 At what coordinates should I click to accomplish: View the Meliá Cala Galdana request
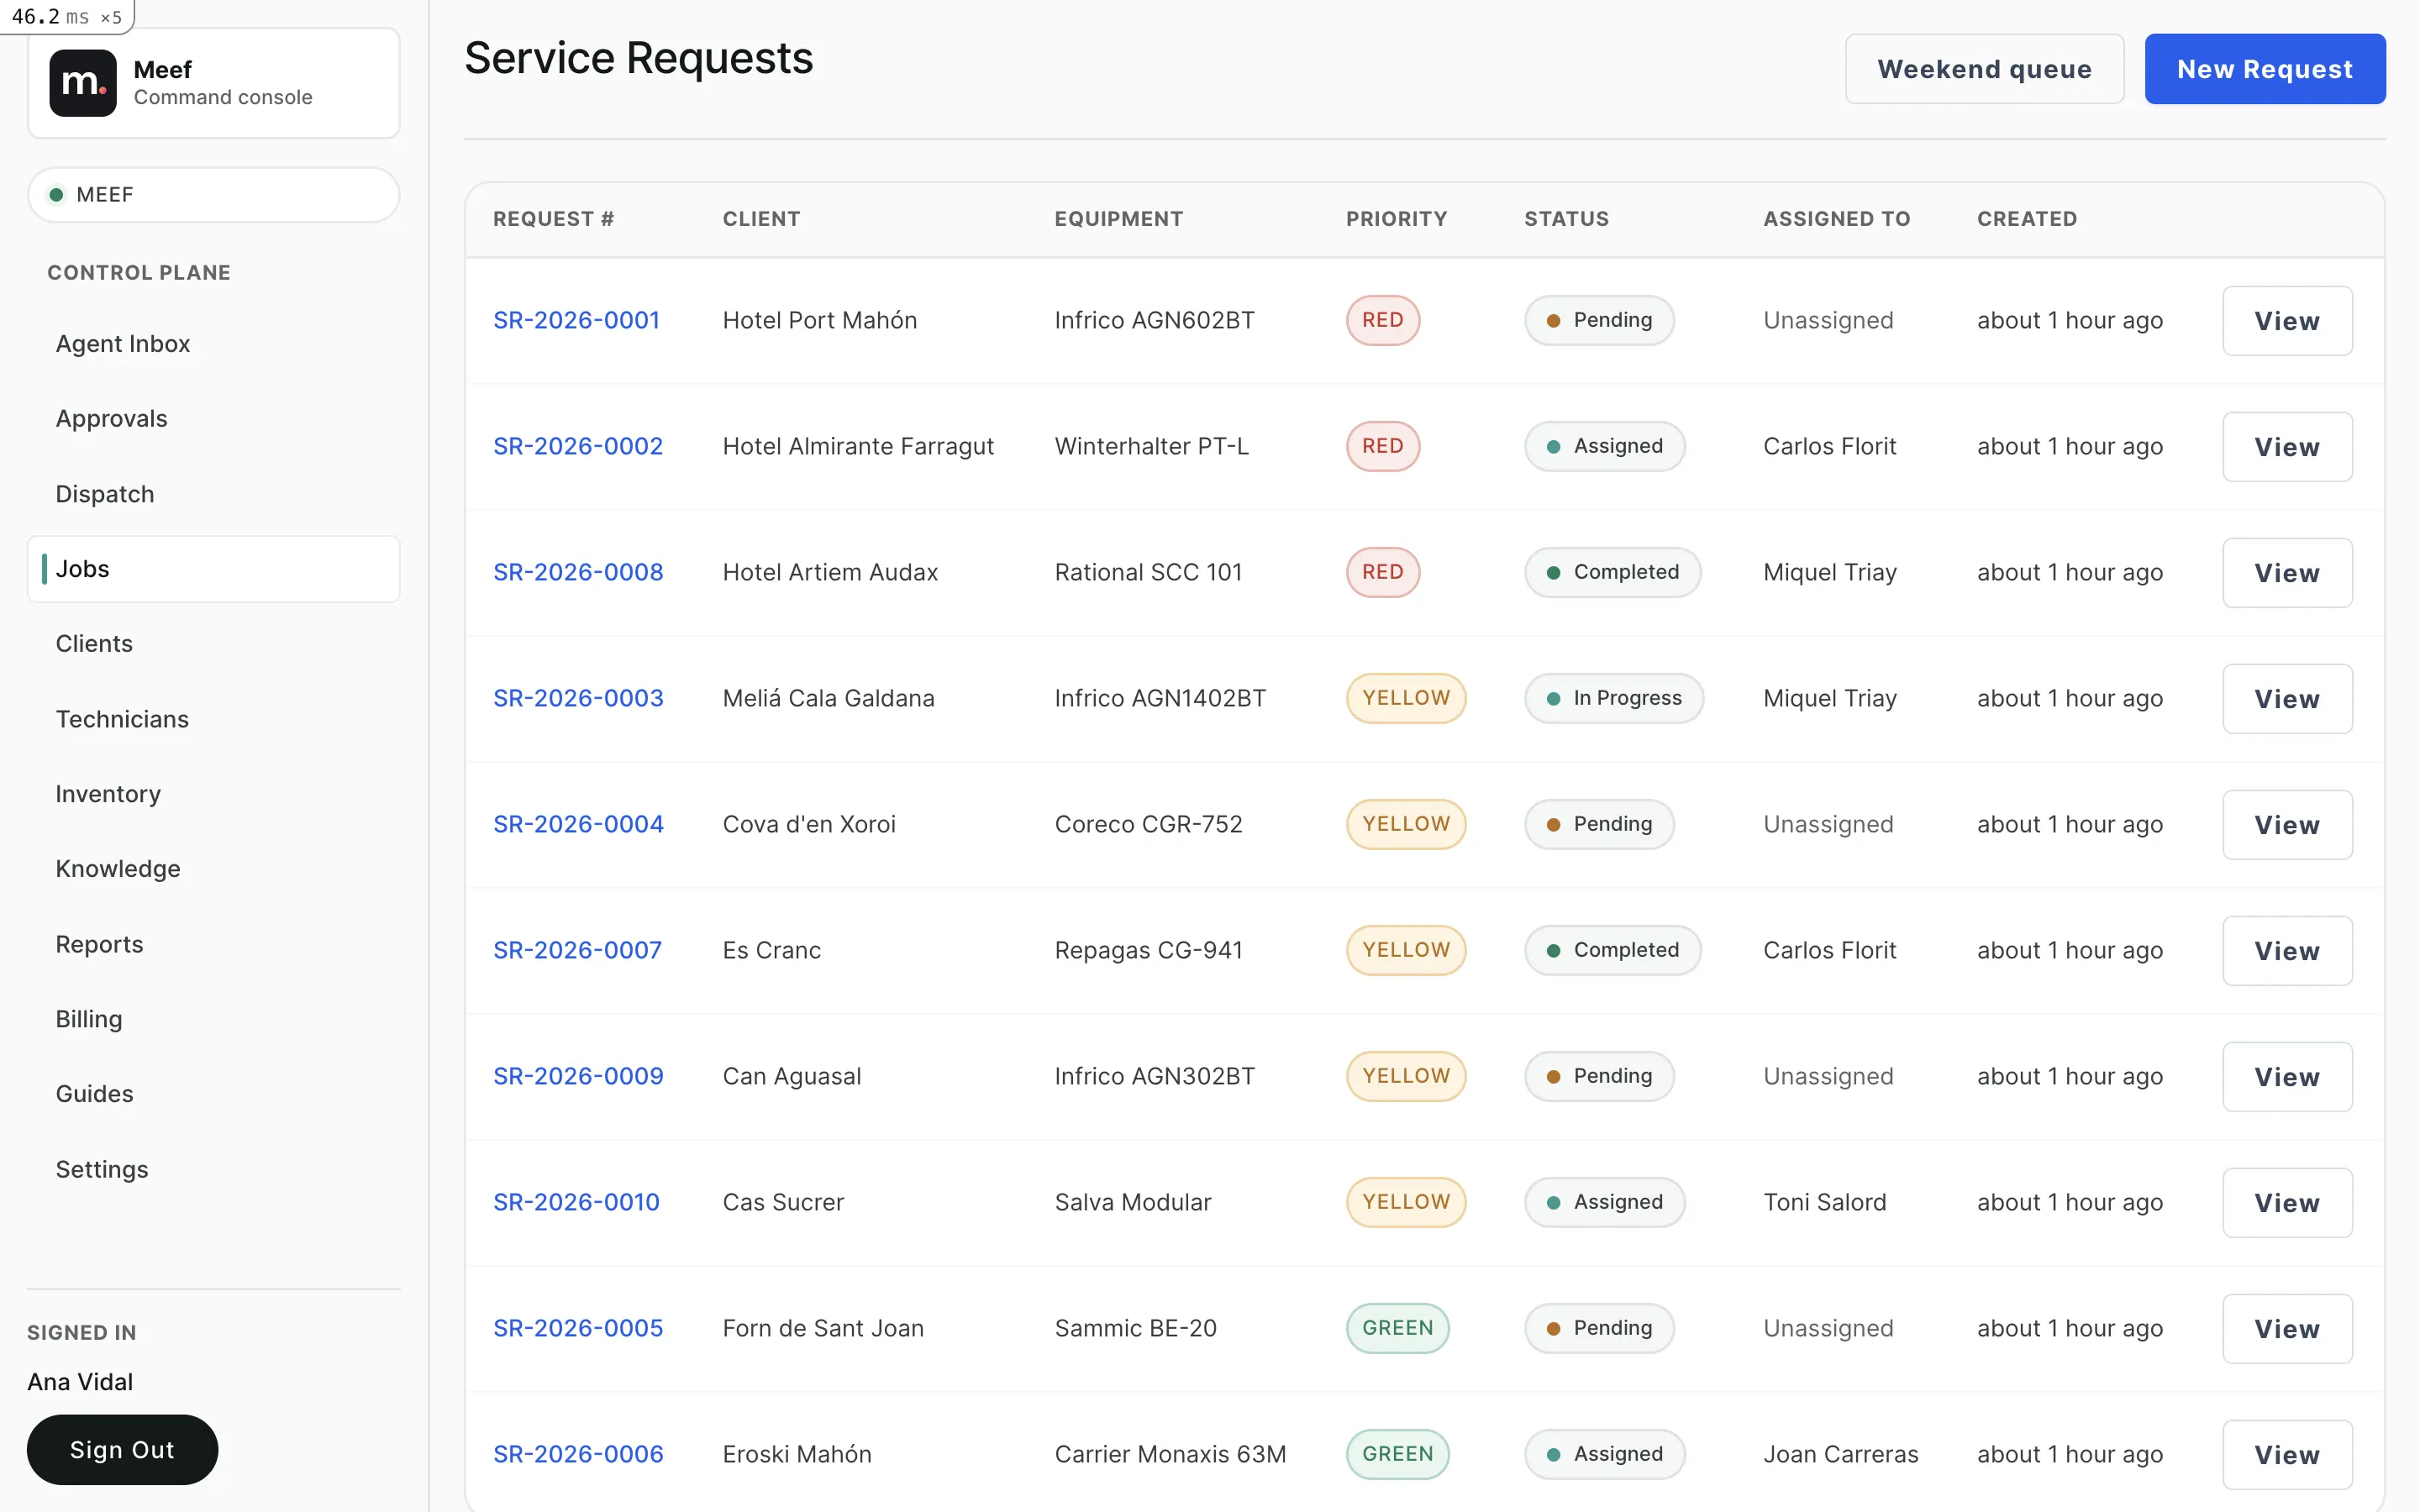click(x=2287, y=699)
